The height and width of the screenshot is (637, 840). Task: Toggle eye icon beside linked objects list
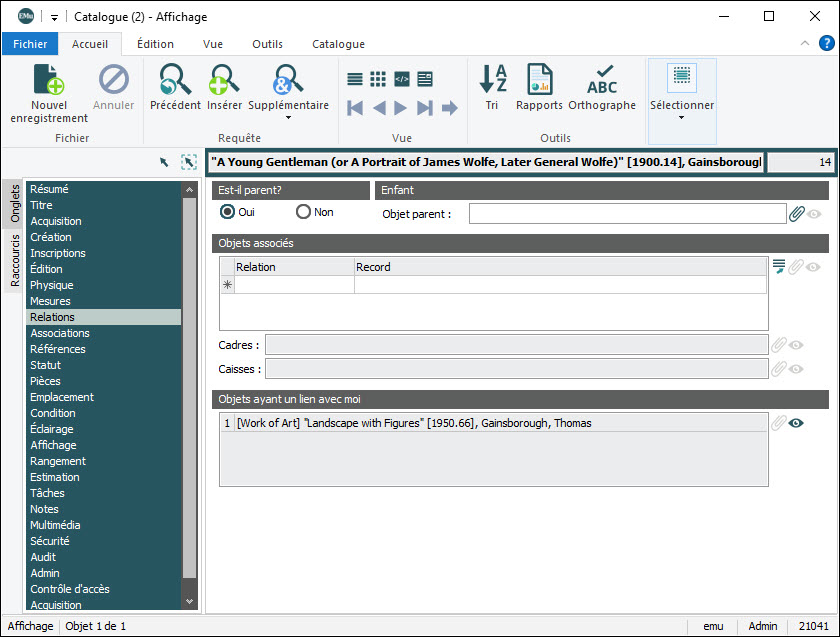pyautogui.click(x=797, y=423)
